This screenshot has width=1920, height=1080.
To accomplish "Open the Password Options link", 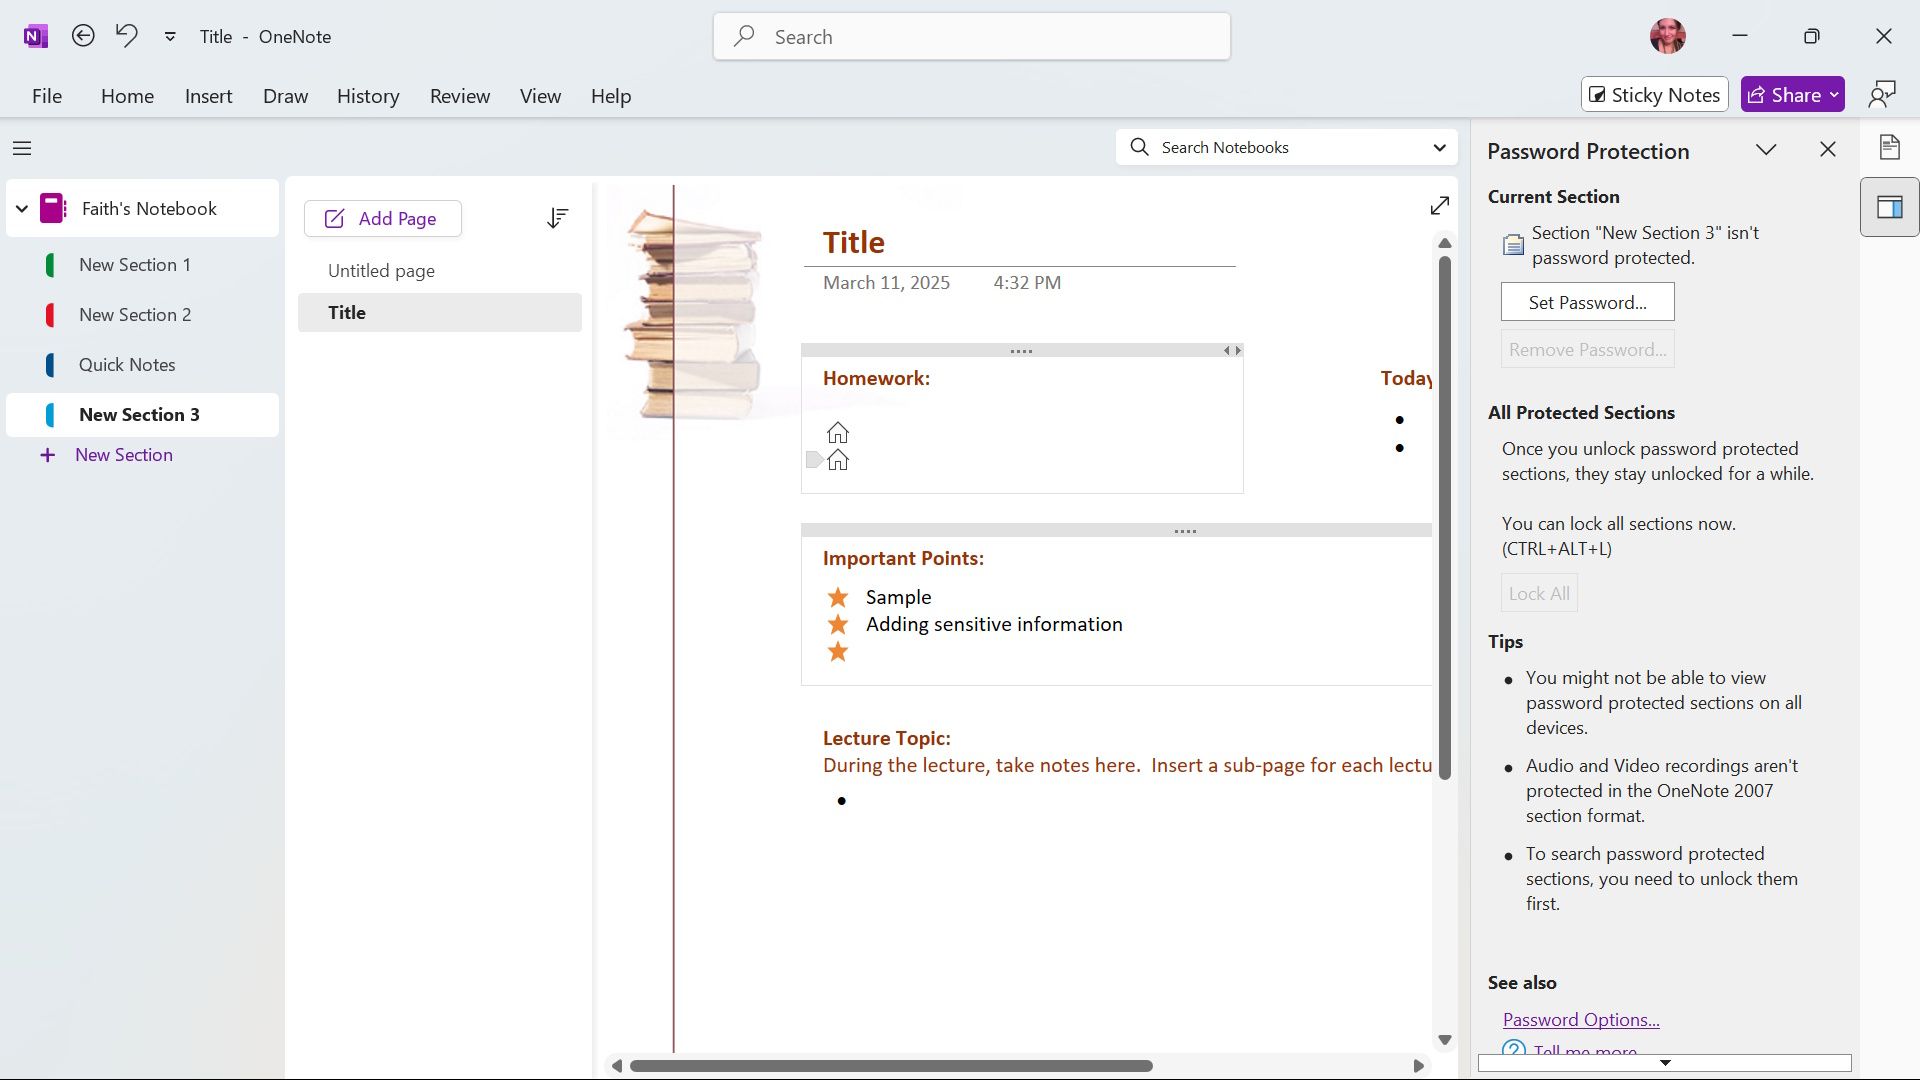I will (1580, 1019).
